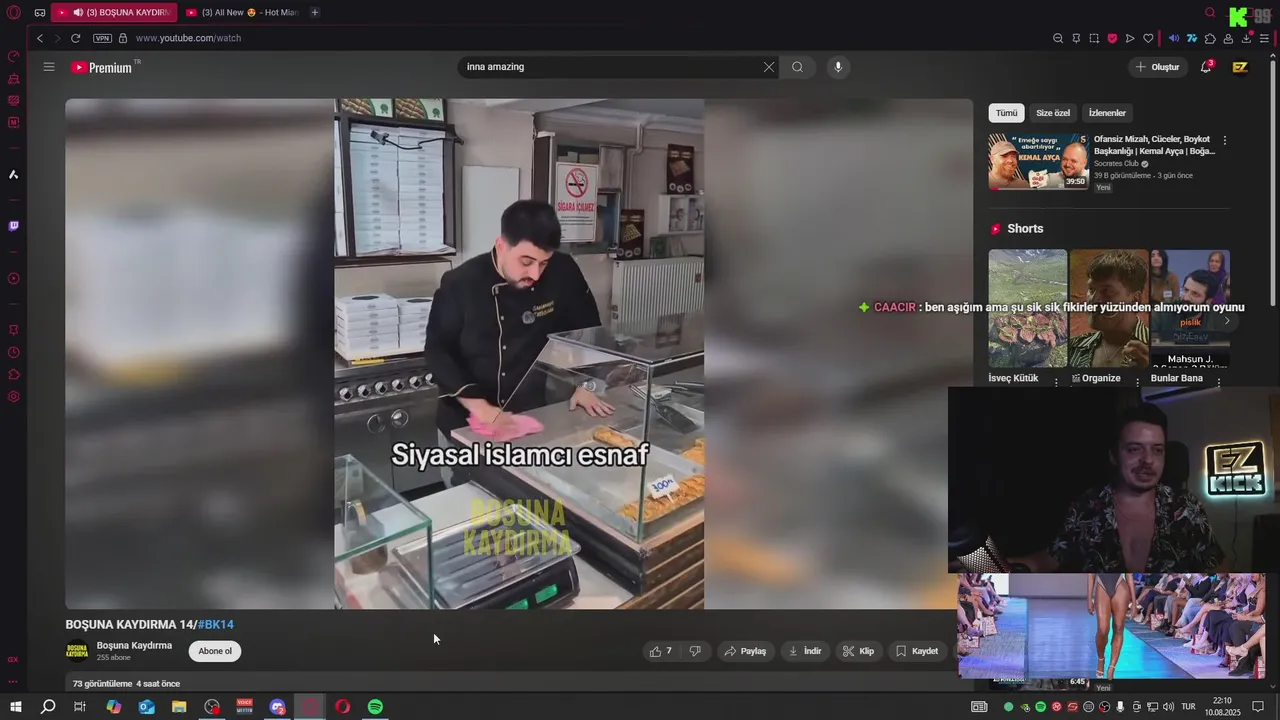Clear the search box with the X
The width and height of the screenshot is (1280, 720).
point(769,67)
